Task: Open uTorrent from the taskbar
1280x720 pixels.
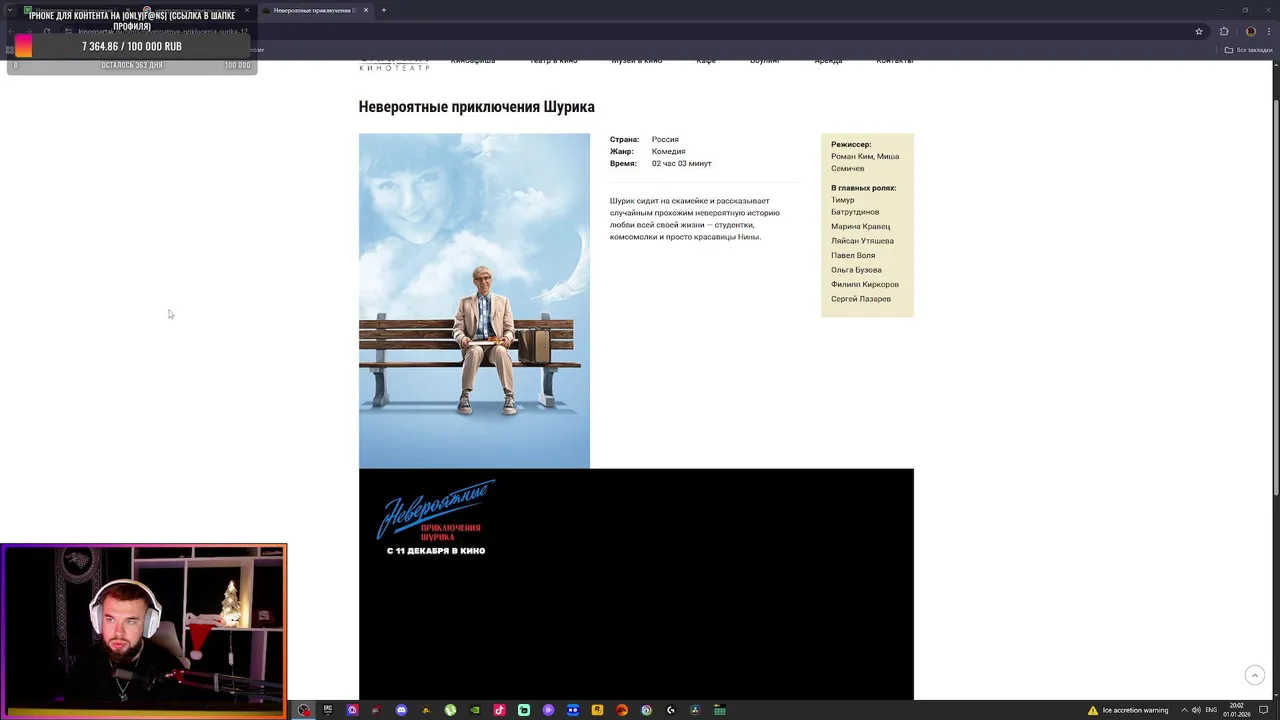Action: pos(450,710)
